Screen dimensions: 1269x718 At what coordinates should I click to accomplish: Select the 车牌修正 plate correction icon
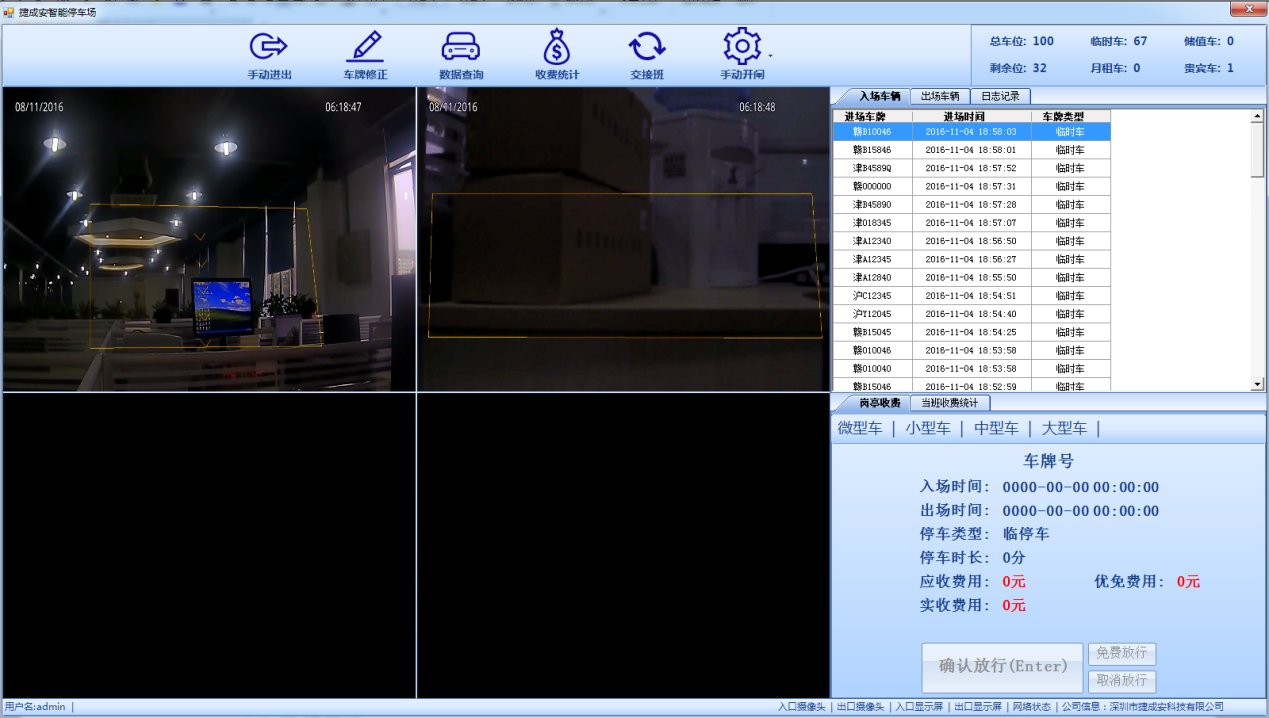365,55
